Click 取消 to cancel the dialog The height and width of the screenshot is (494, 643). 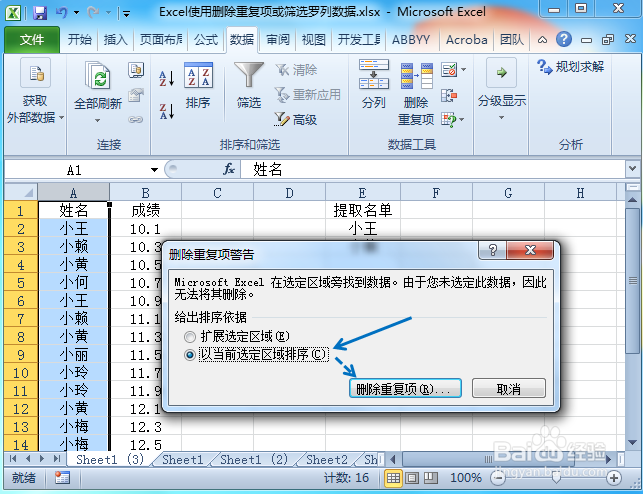[x=509, y=388]
